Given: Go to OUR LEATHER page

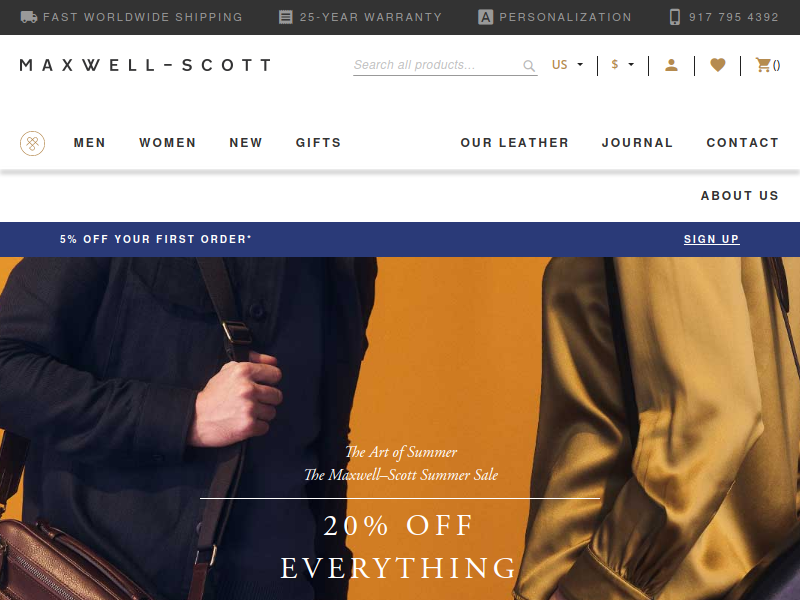Looking at the screenshot, I should [x=515, y=143].
